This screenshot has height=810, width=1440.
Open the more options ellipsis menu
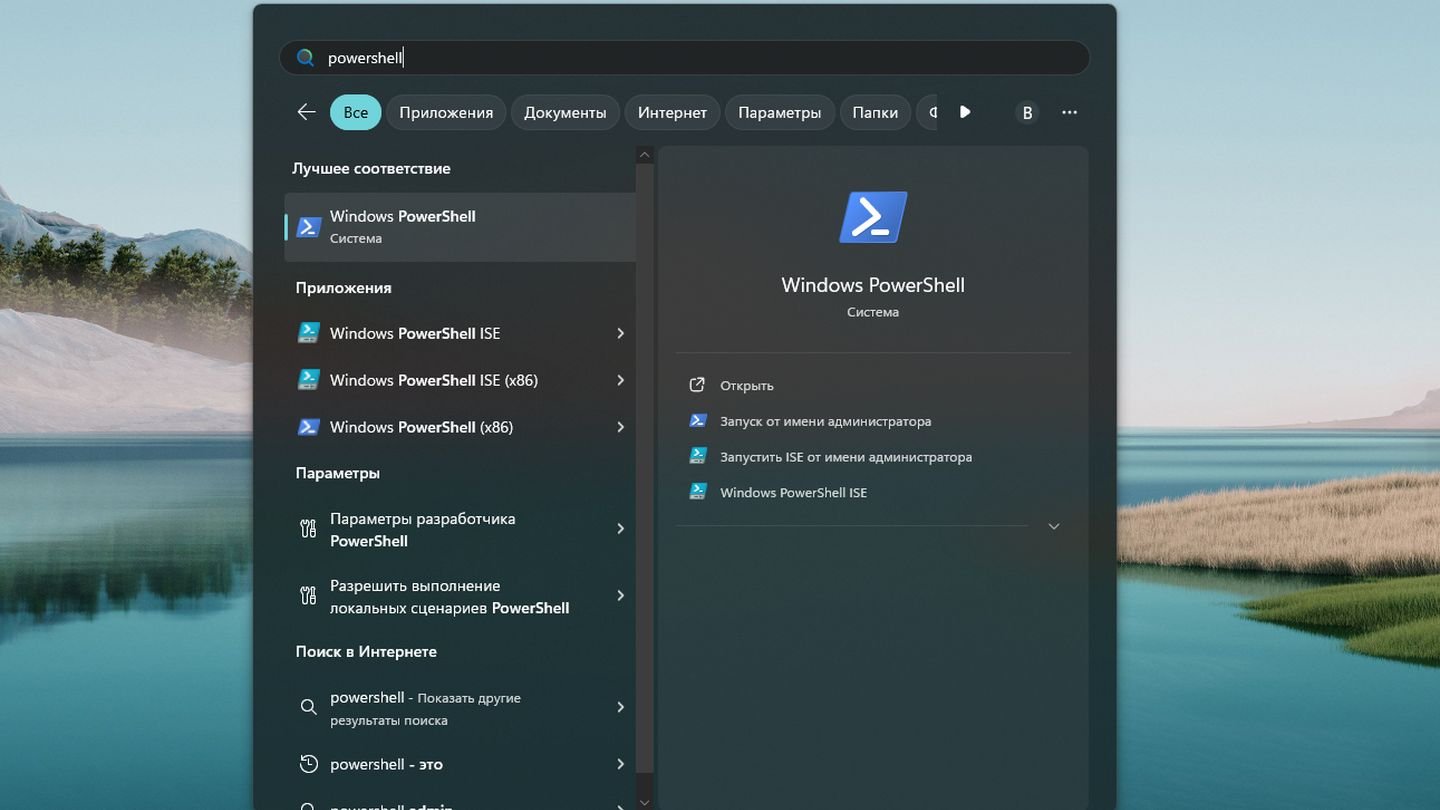tap(1069, 112)
